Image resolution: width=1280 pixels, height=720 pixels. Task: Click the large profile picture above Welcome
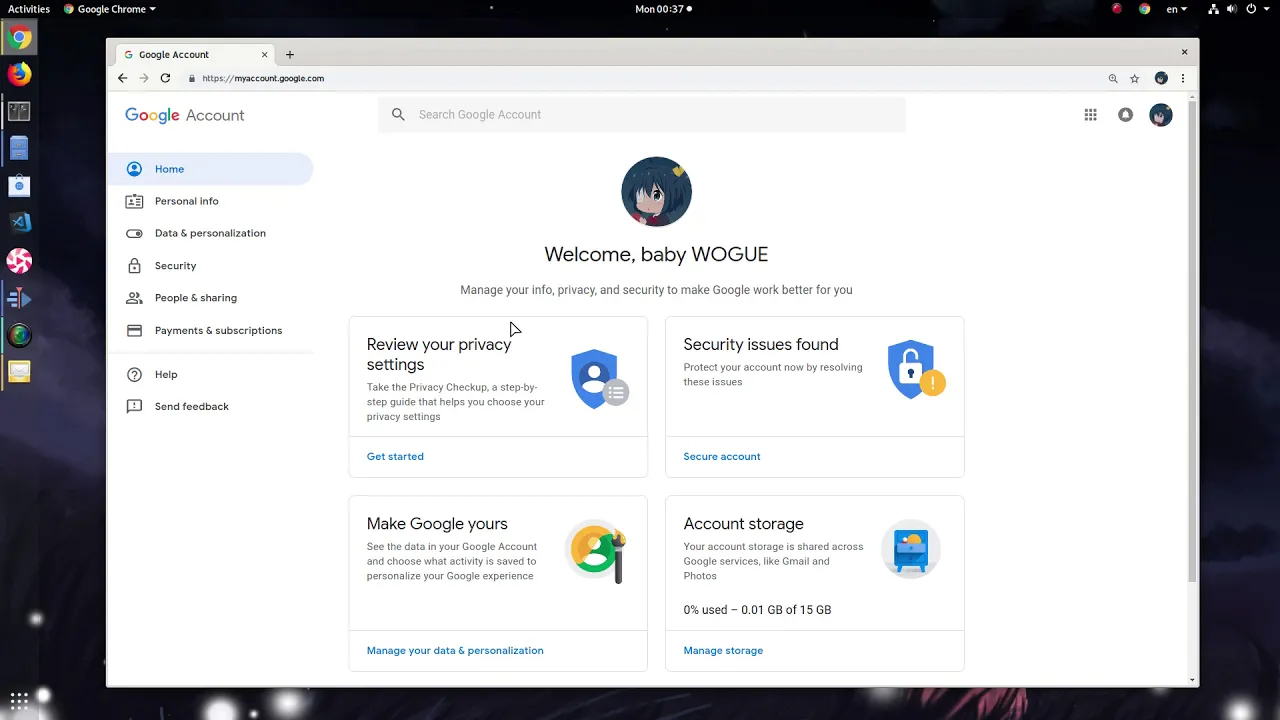coord(656,192)
